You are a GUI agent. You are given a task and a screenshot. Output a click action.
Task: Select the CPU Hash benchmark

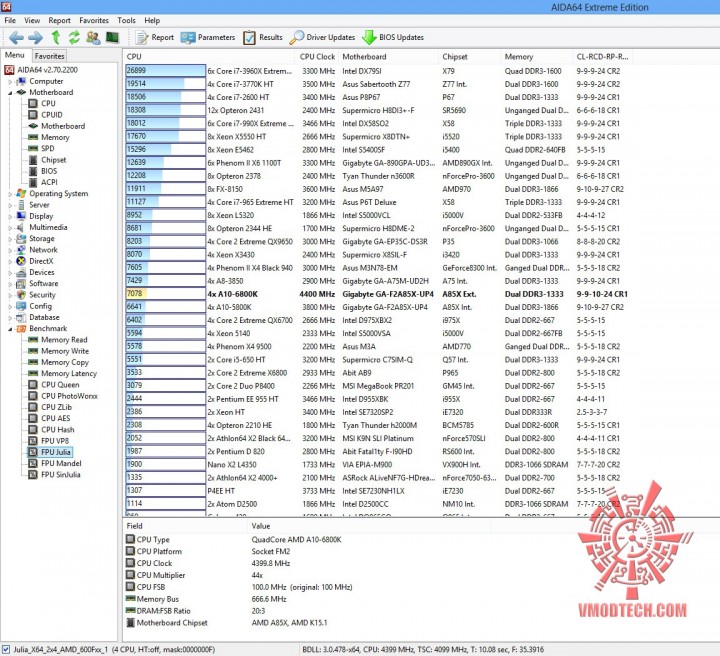click(51, 430)
